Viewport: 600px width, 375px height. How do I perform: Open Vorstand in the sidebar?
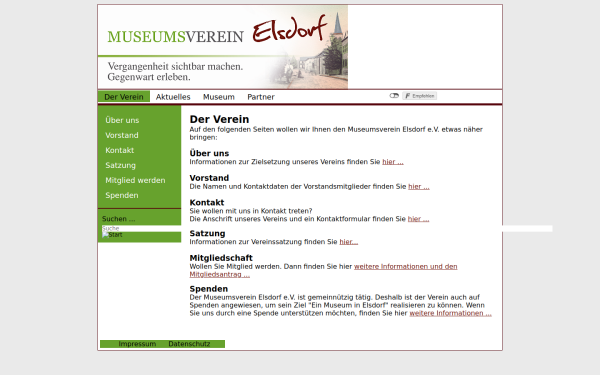(122, 135)
